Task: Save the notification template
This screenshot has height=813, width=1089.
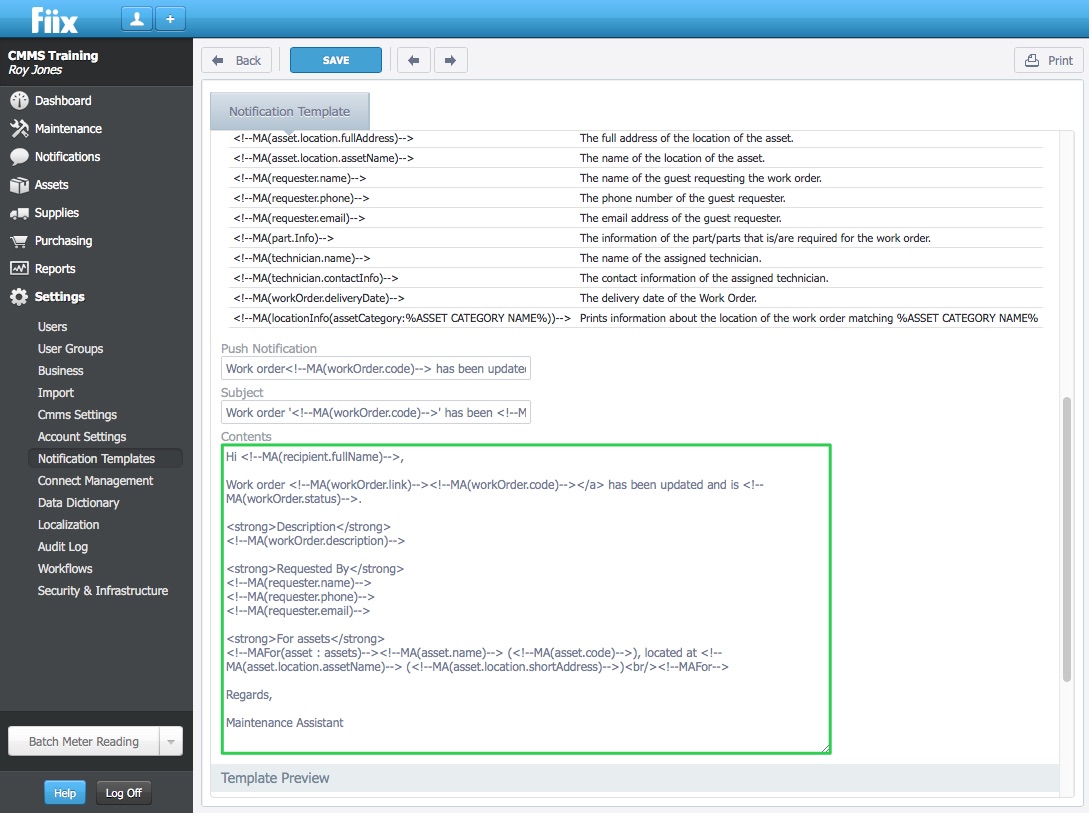Action: [x=335, y=60]
